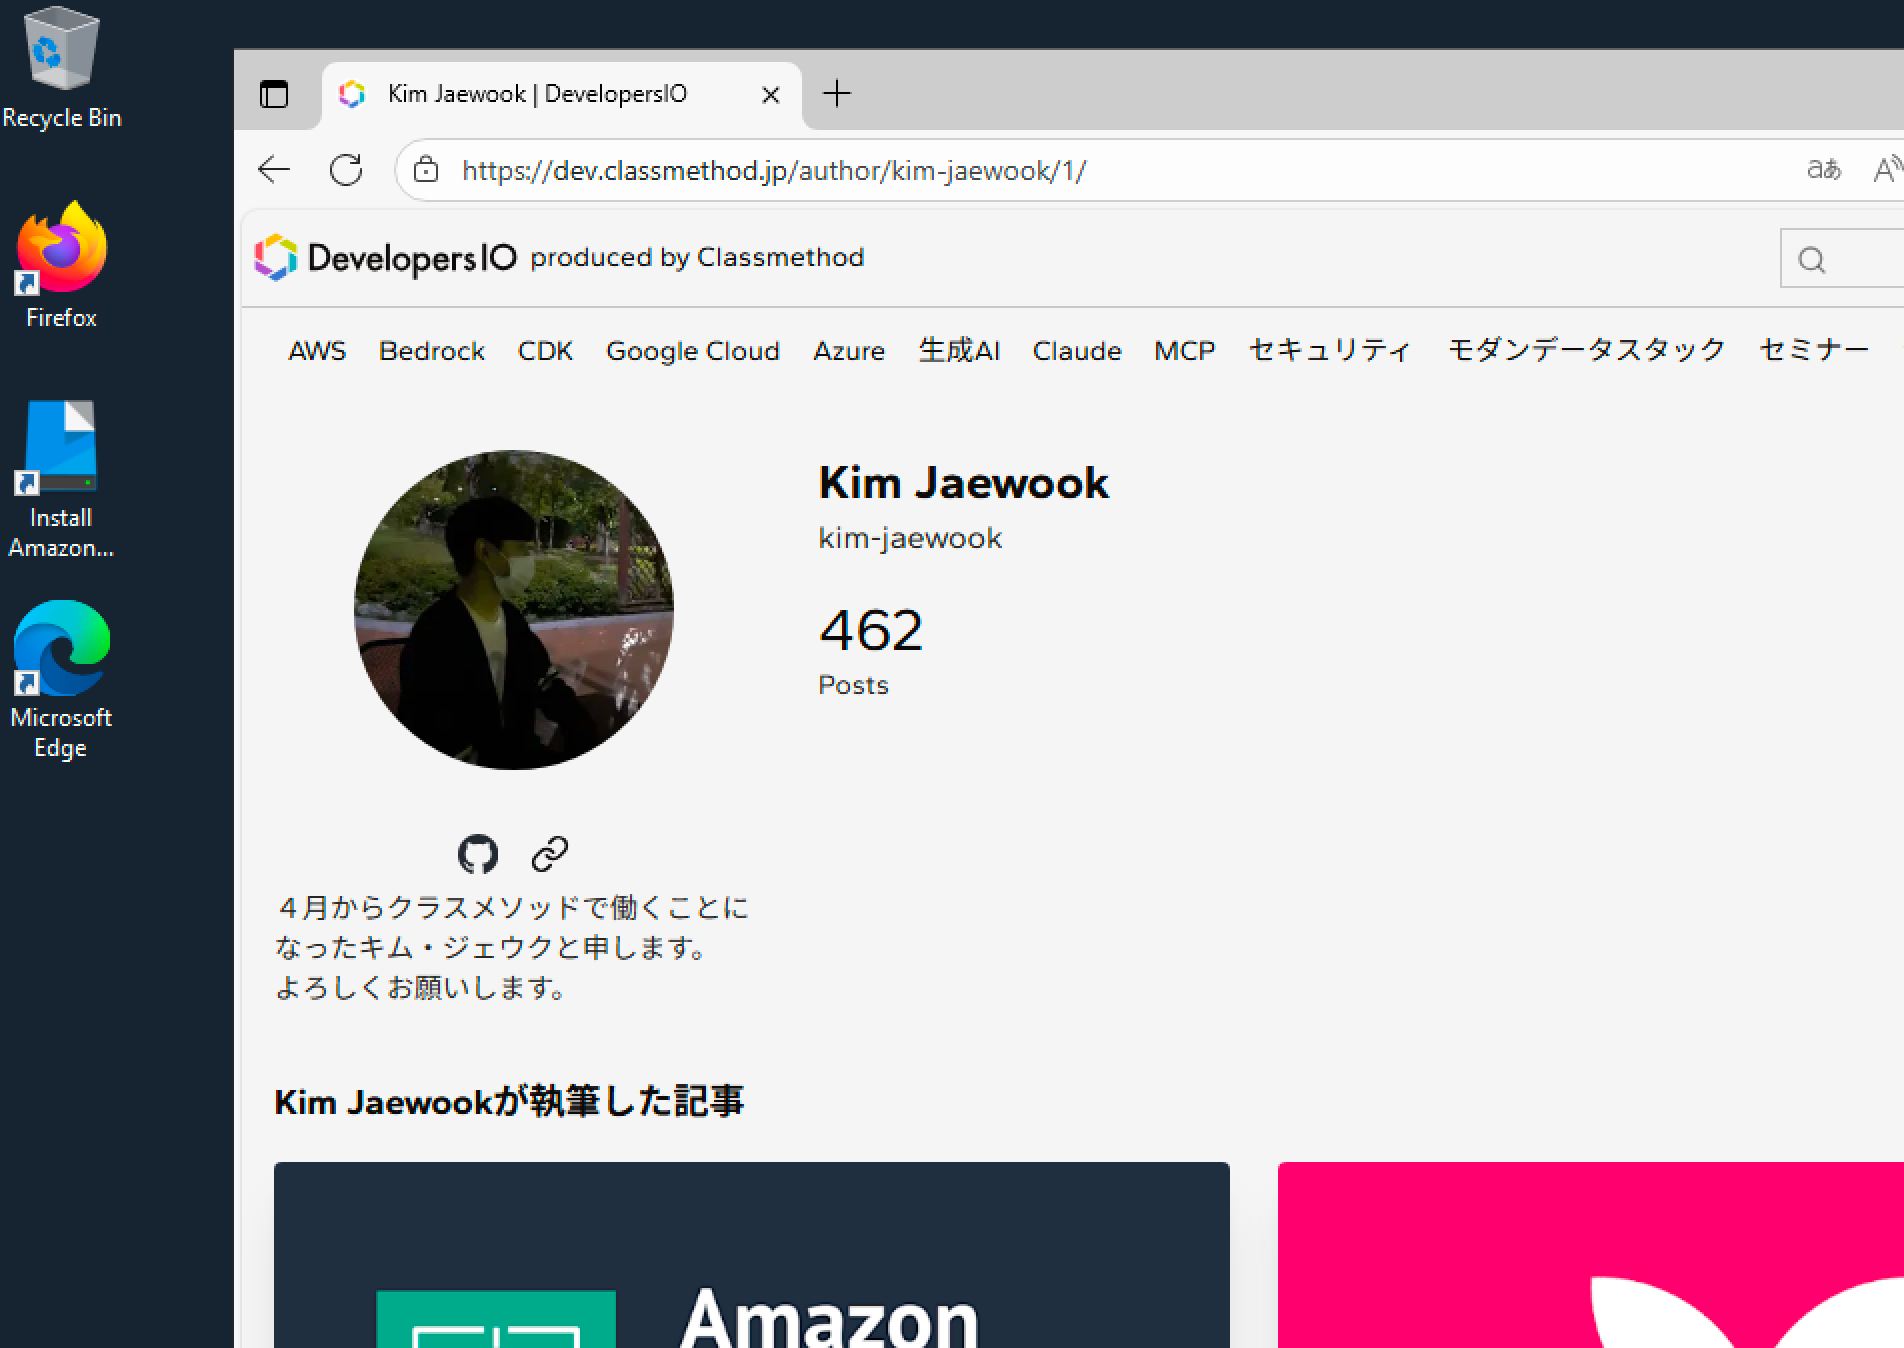Click the produced by Classmethod text
Viewport: 1904px width, 1348px height.
point(697,258)
